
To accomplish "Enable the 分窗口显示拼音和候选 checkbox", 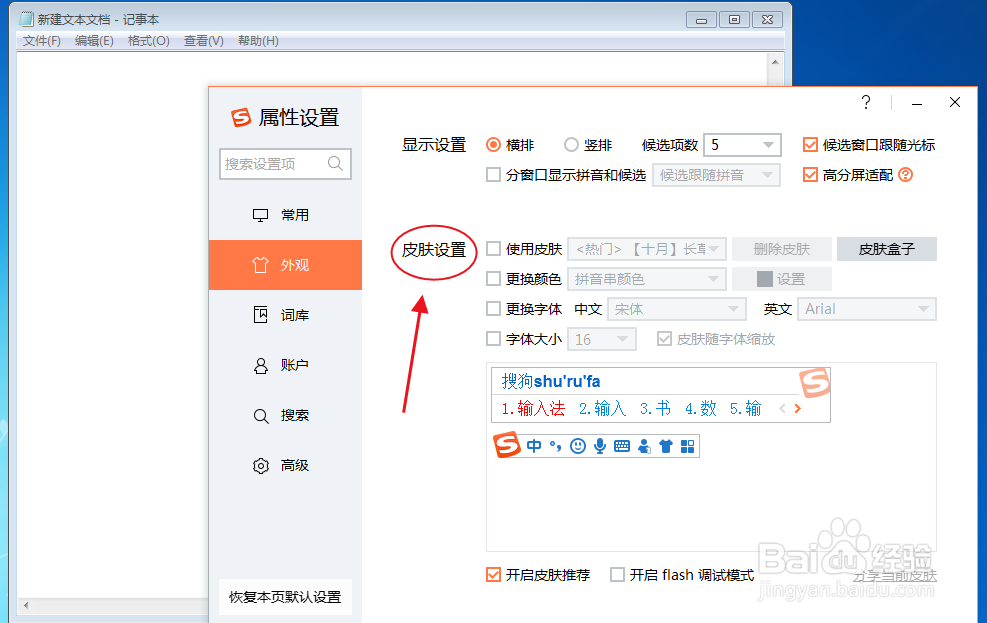I will 494,174.
